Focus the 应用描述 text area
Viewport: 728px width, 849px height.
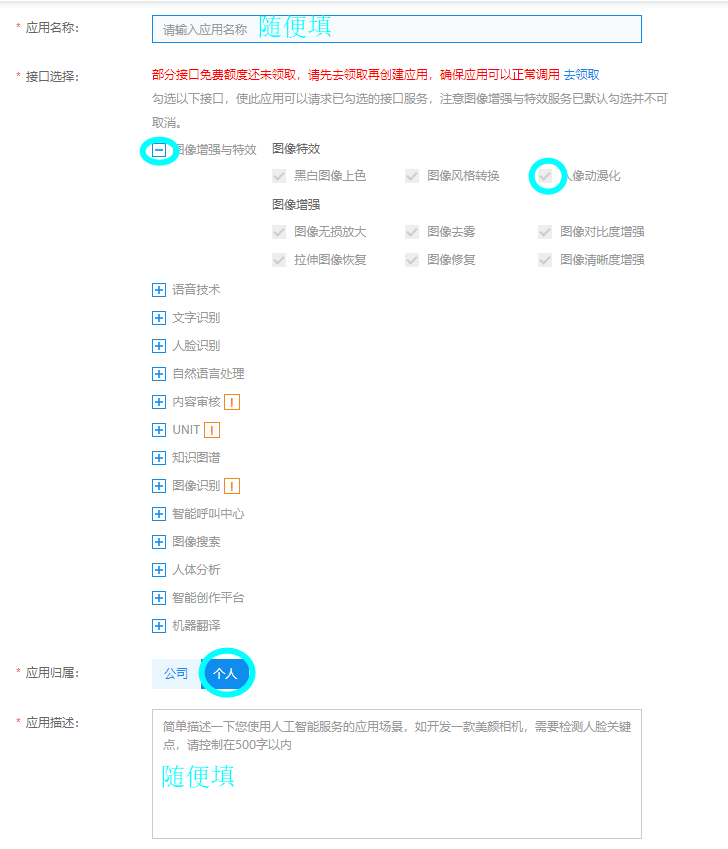397,774
